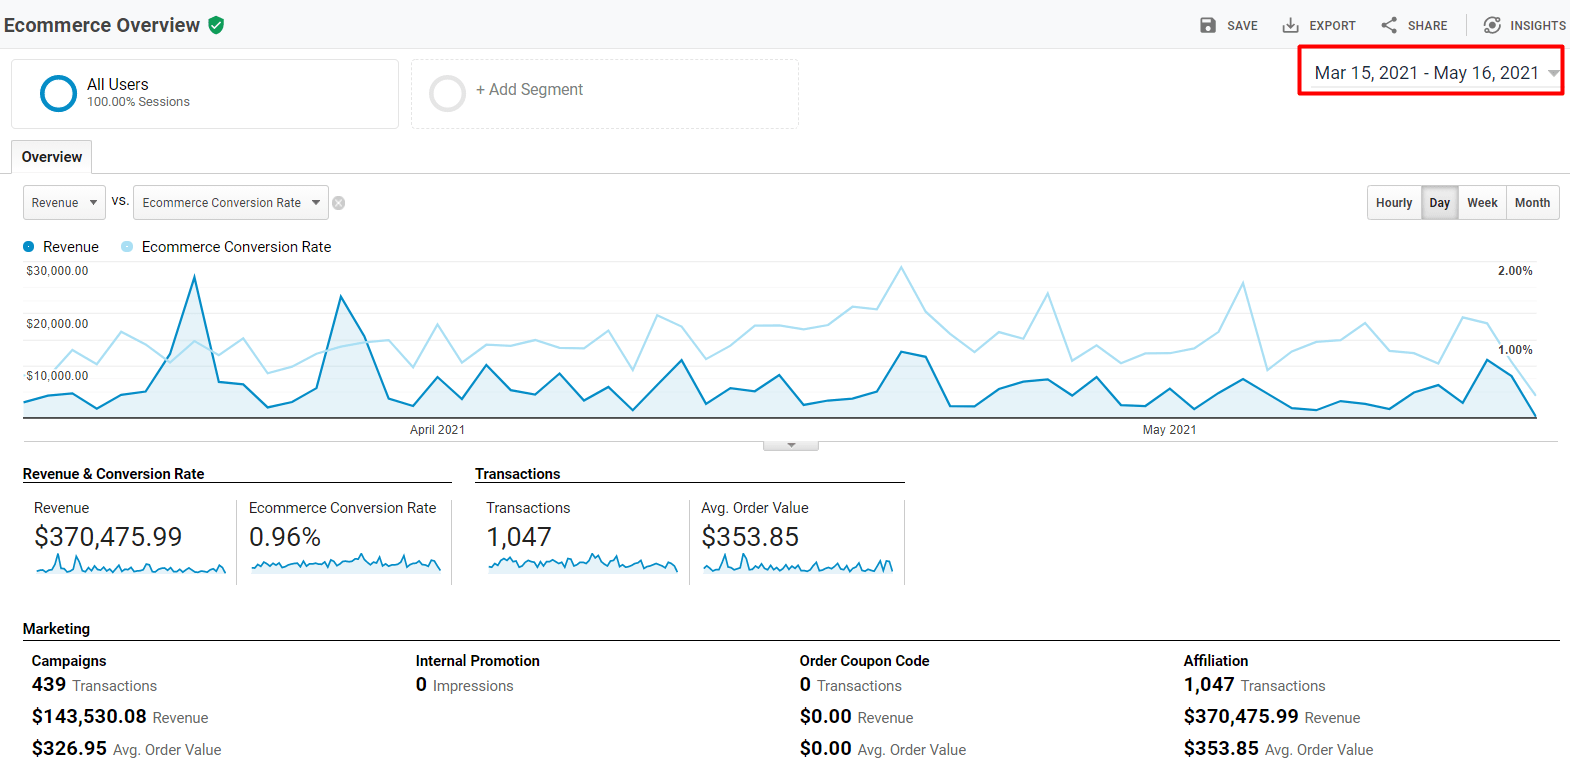The image size is (1570, 767).
Task: Click the Revenue legend color dot
Action: pyautogui.click(x=29, y=247)
